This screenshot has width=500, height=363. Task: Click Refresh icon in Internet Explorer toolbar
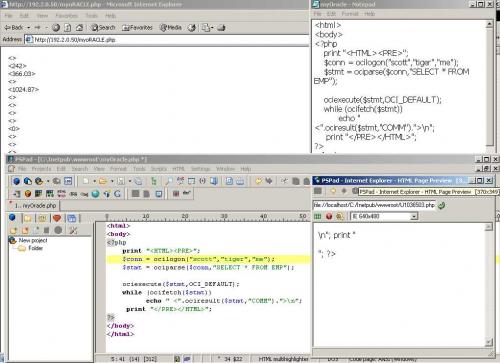[x=67, y=28]
